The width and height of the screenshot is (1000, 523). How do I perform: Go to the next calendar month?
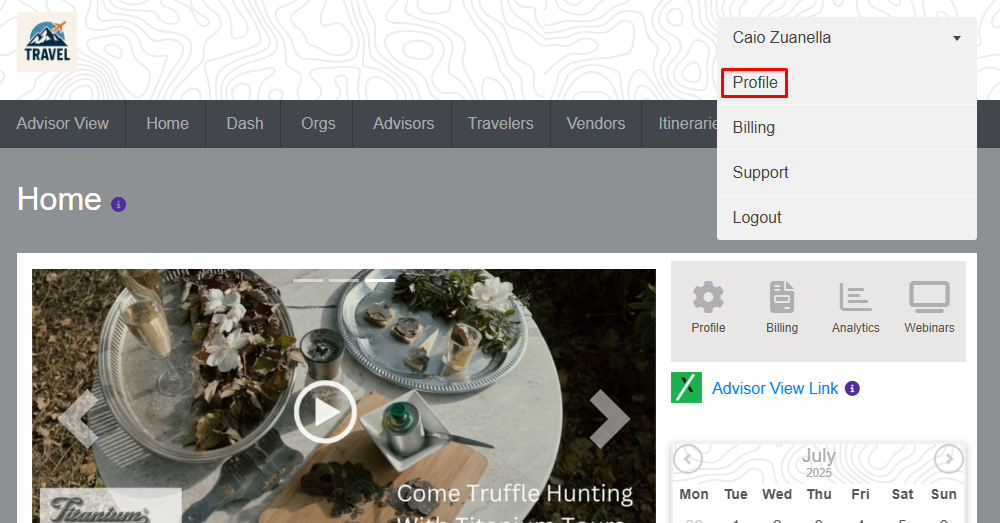(x=949, y=459)
